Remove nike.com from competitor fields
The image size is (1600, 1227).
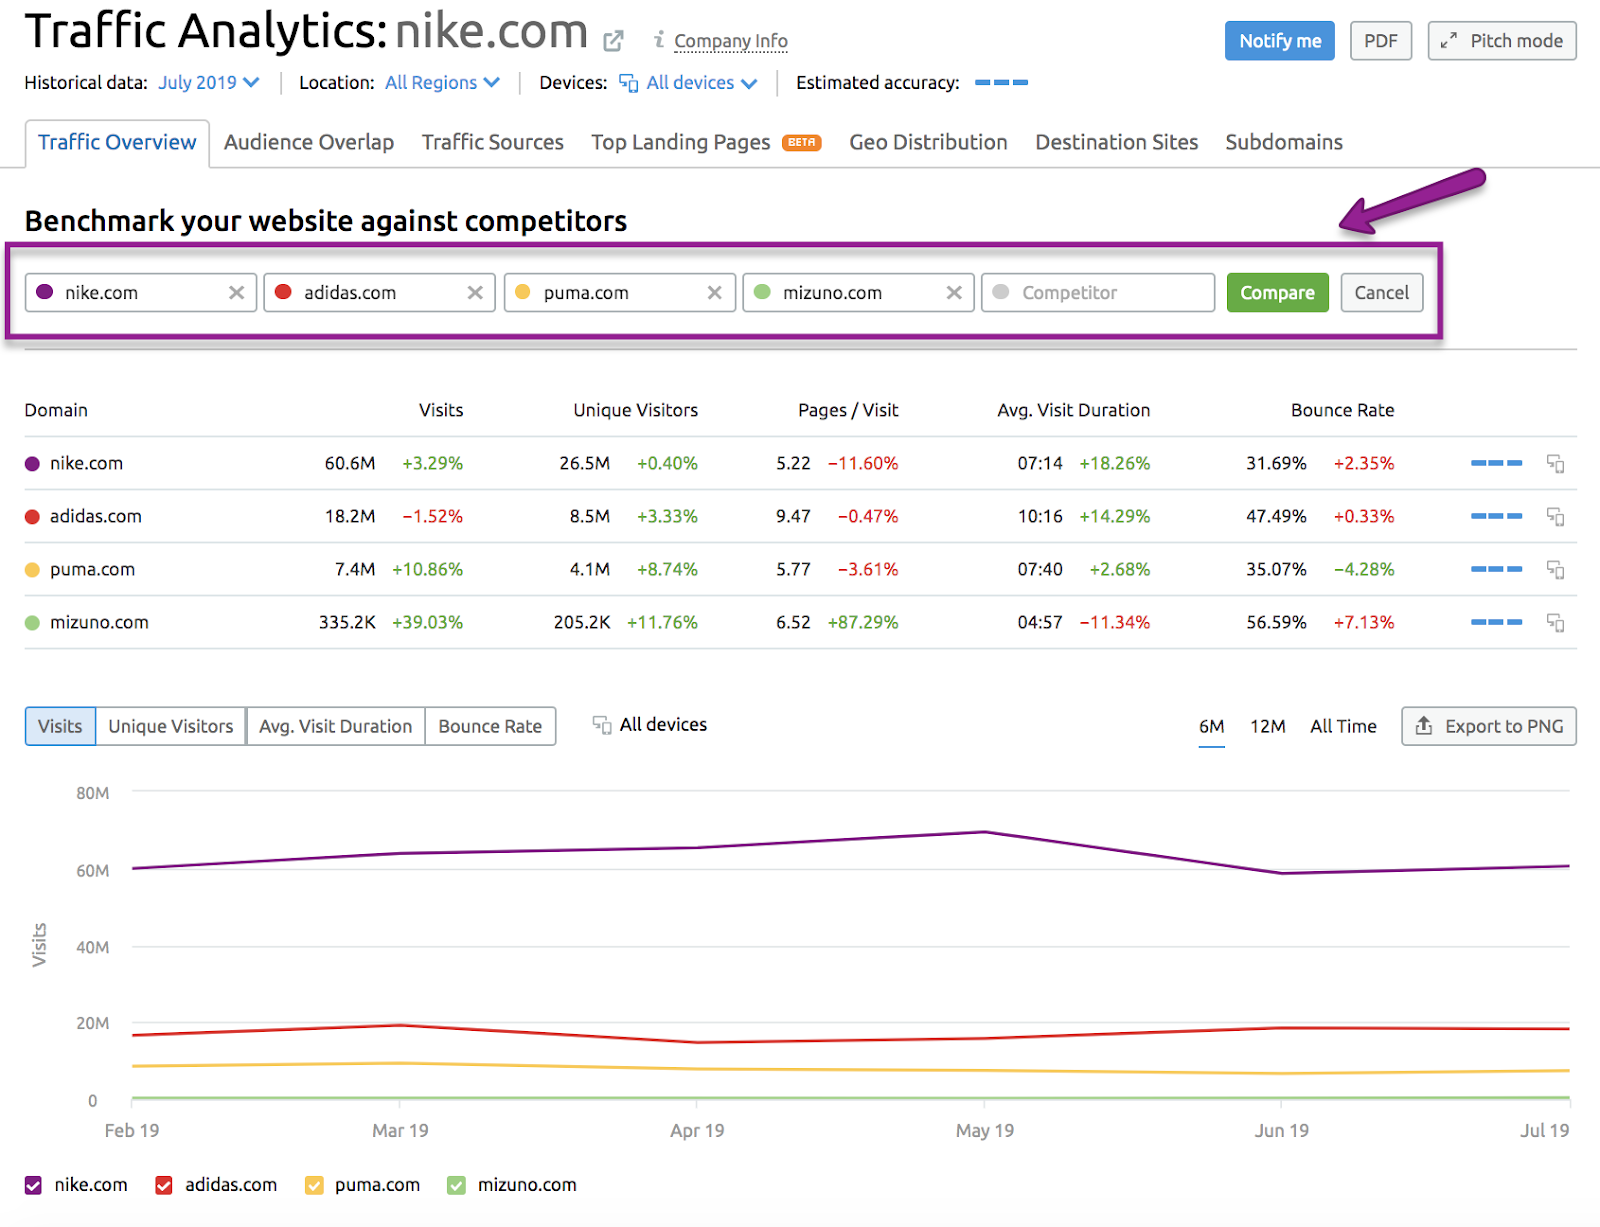pyautogui.click(x=237, y=293)
